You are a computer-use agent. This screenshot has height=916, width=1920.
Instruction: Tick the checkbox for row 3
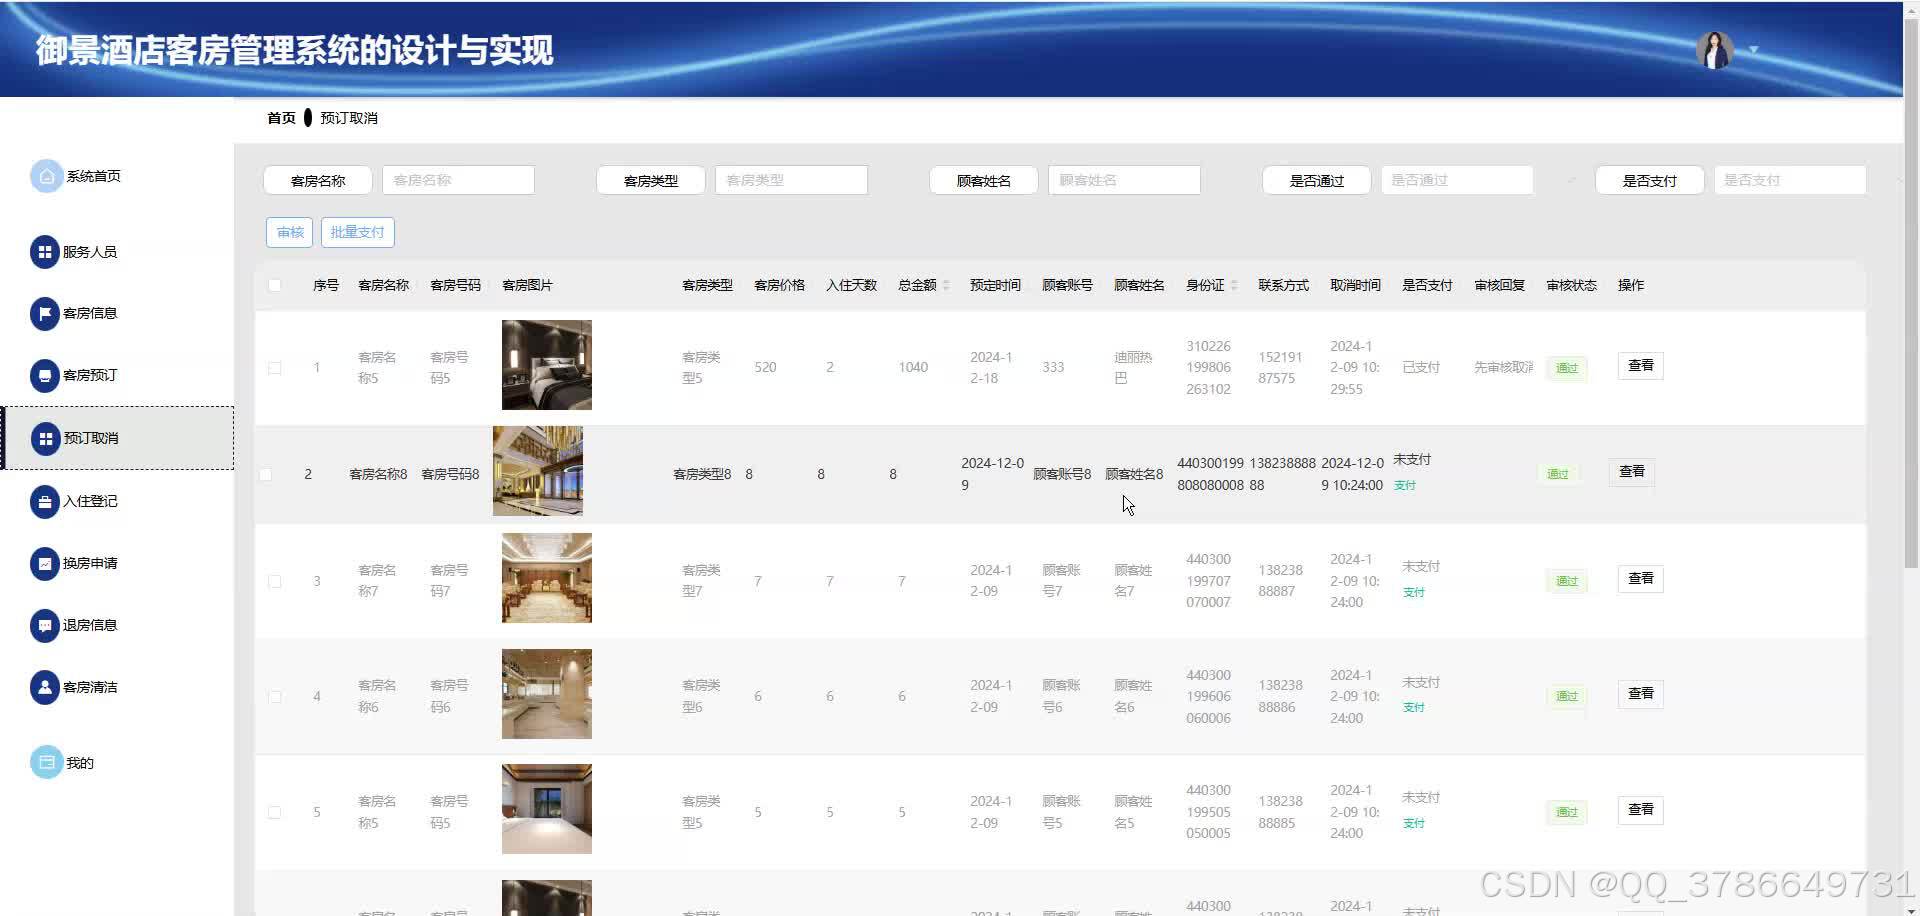point(275,581)
